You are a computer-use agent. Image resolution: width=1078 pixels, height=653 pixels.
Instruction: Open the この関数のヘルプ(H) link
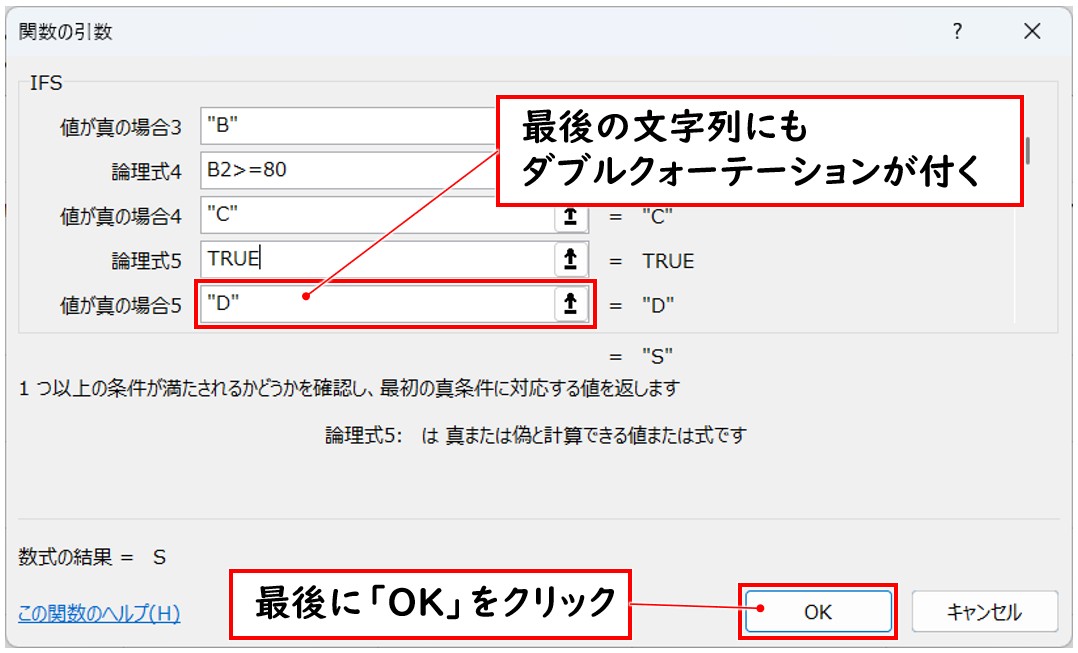(x=99, y=613)
